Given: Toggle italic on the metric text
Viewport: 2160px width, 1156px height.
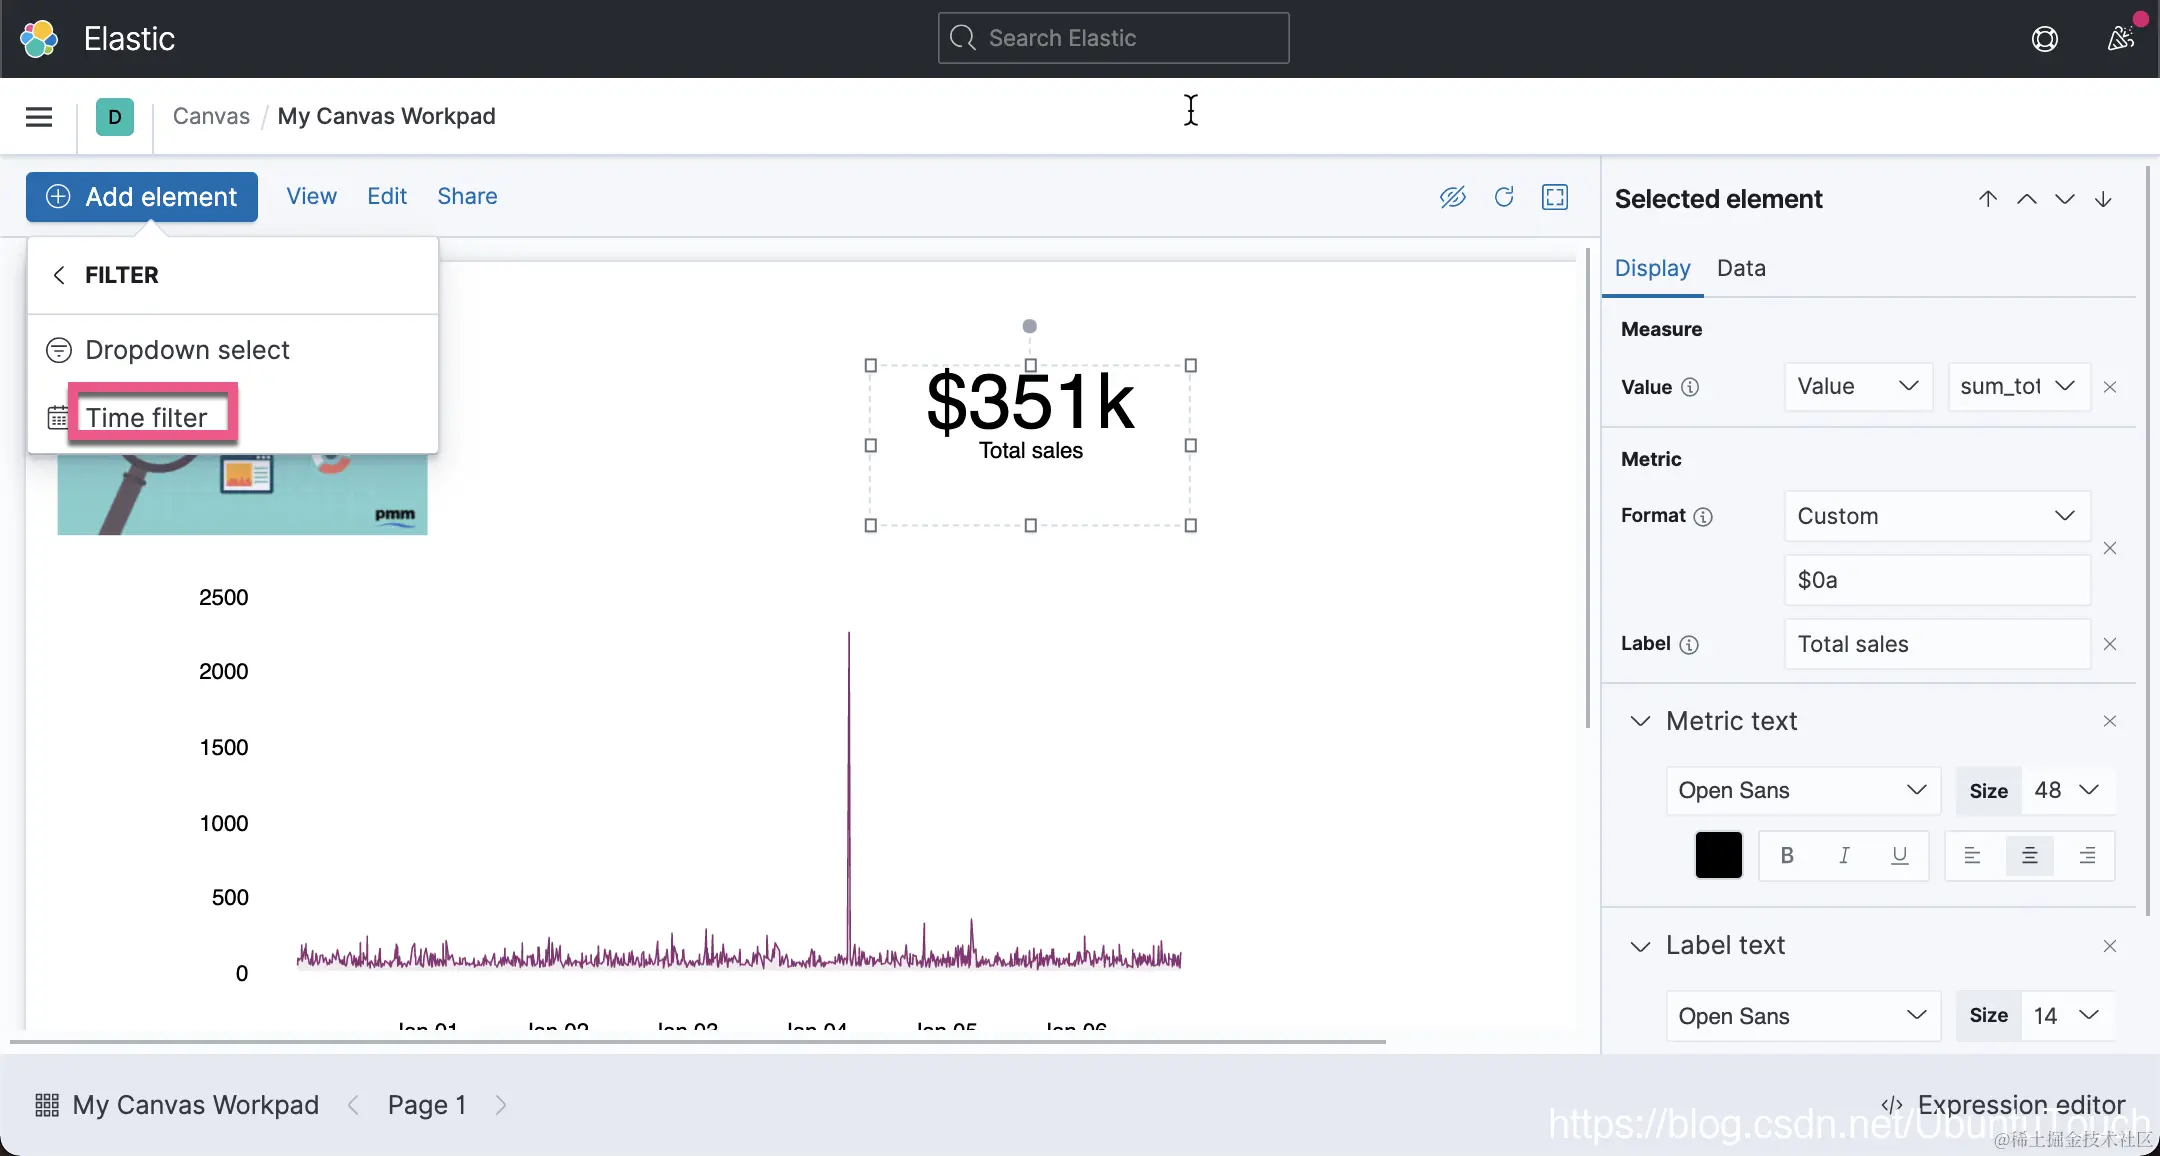Looking at the screenshot, I should point(1844,855).
